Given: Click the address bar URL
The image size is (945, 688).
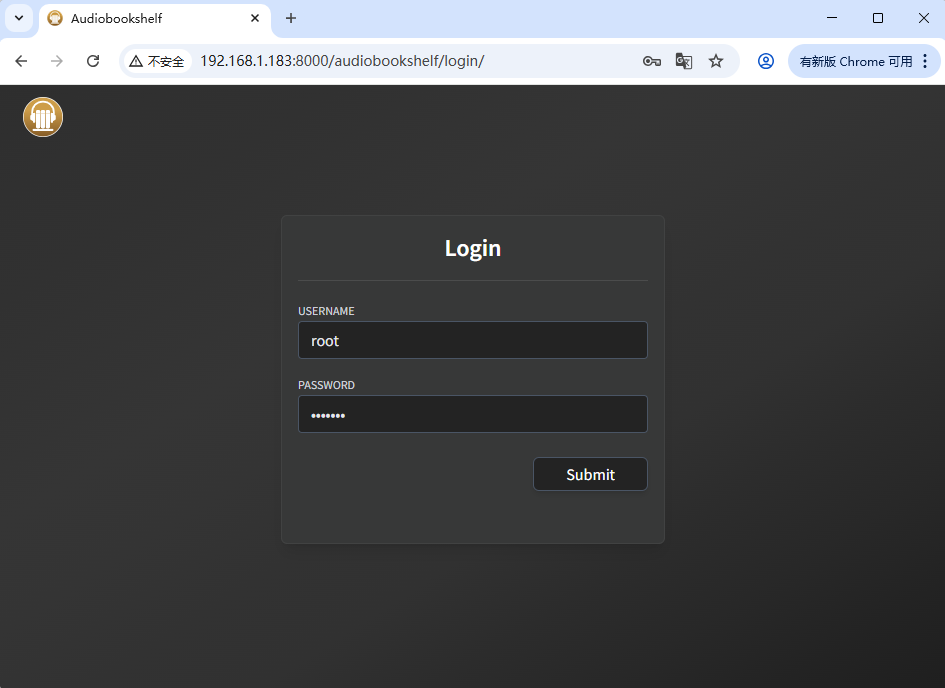Looking at the screenshot, I should pyautogui.click(x=342, y=61).
